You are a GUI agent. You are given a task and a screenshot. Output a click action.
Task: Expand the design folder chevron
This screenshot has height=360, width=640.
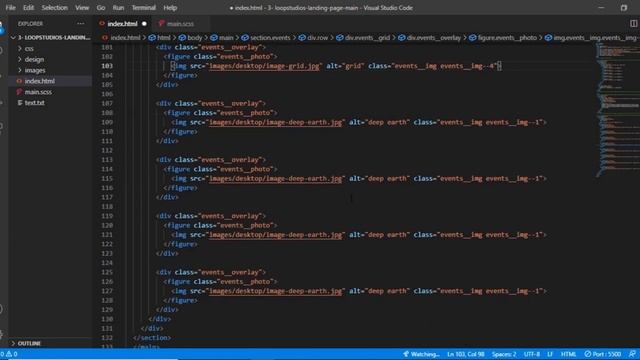[x=20, y=59]
